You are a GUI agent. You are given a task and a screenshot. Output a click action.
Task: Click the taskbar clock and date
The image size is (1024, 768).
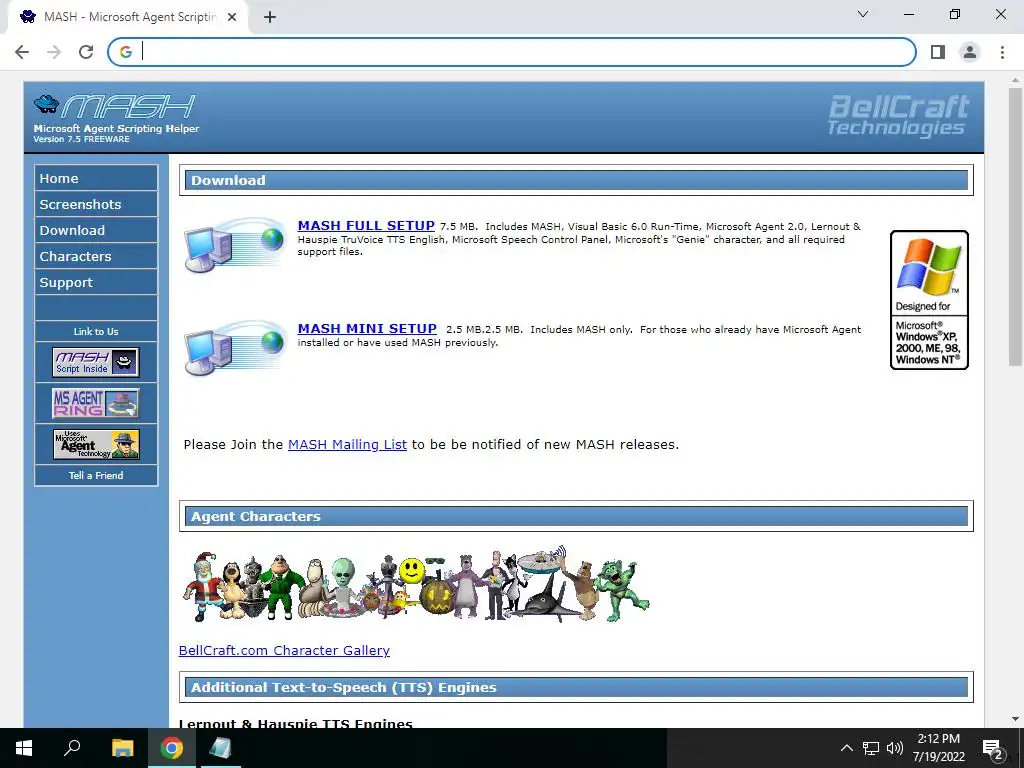[939, 748]
